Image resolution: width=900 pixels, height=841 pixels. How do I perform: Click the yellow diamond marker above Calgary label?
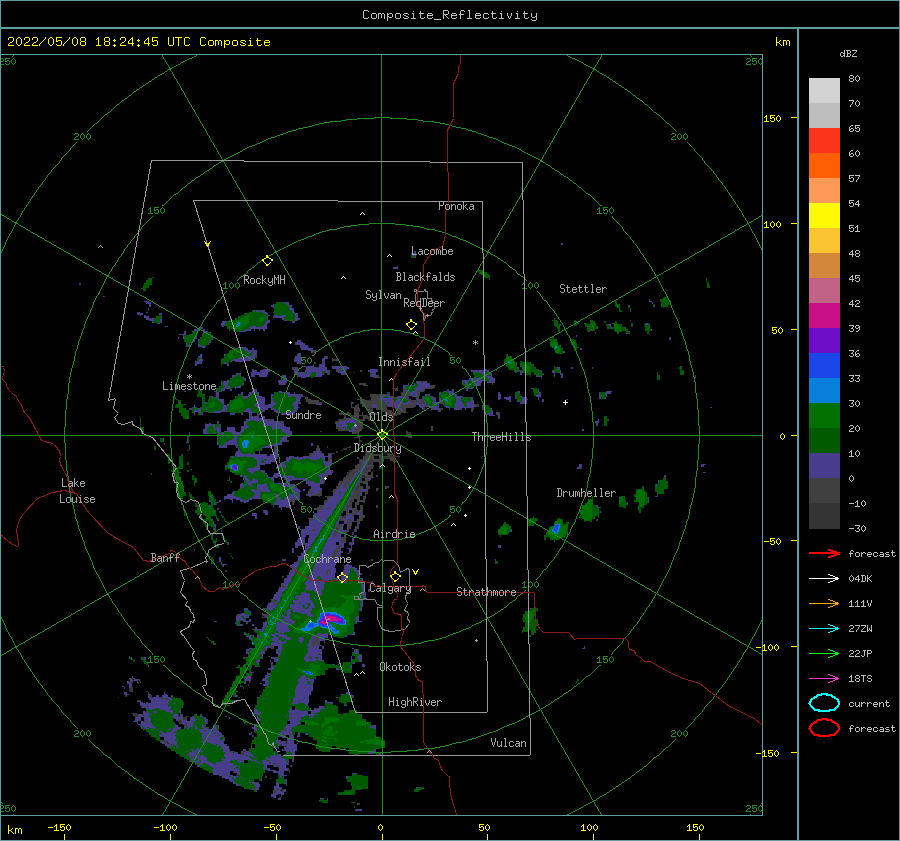[395, 576]
